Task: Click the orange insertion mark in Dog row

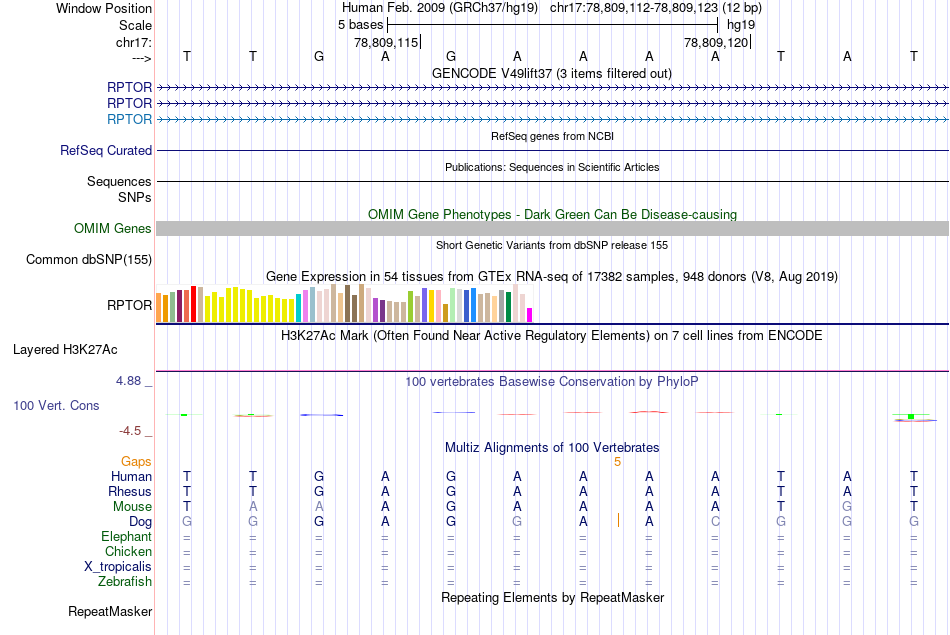Action: 618,520
